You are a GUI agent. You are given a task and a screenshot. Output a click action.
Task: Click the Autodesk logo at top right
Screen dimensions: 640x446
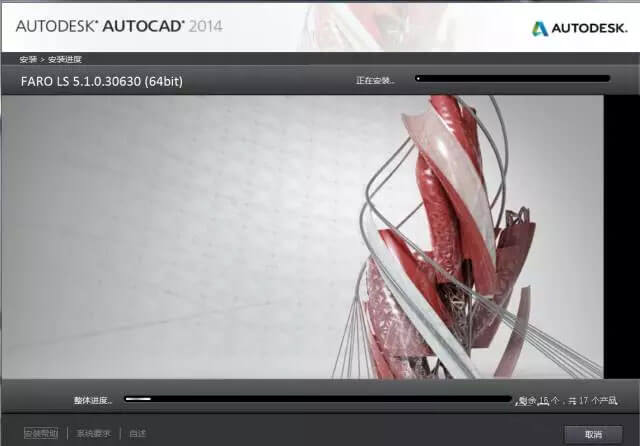click(580, 28)
